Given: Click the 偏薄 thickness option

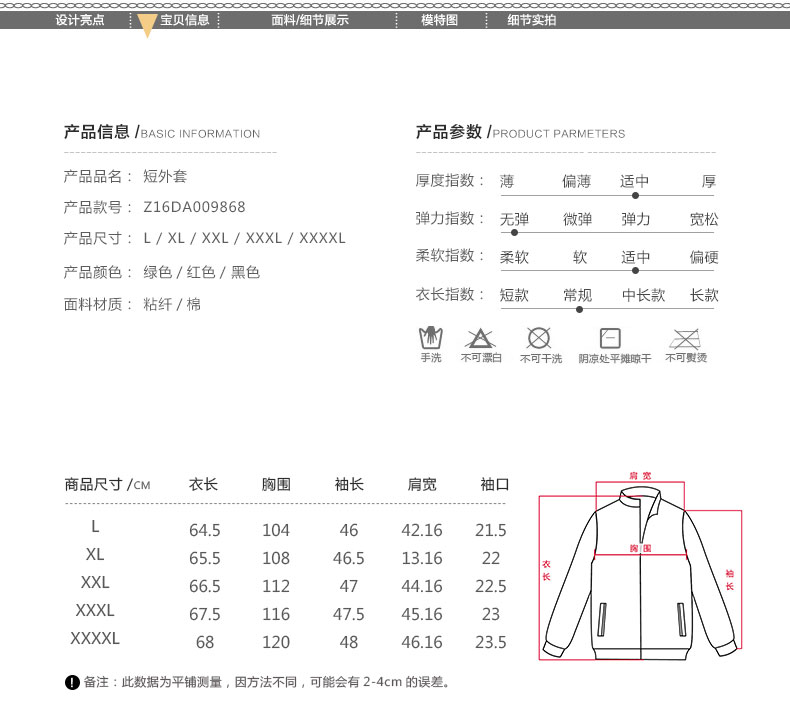Looking at the screenshot, I should coord(576,181).
